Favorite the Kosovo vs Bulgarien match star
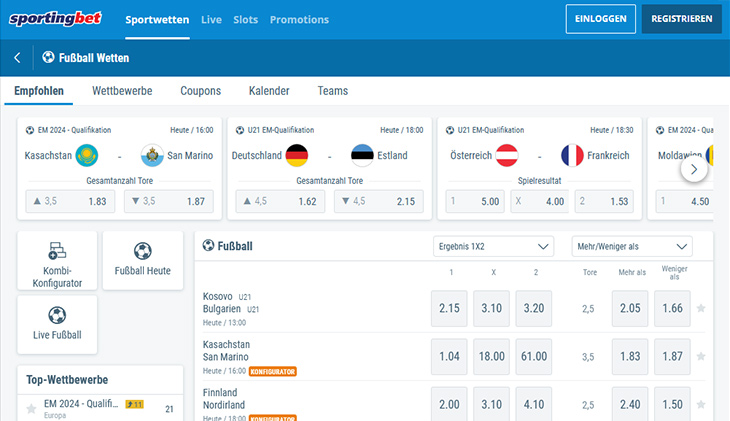This screenshot has width=730, height=421. click(x=701, y=308)
